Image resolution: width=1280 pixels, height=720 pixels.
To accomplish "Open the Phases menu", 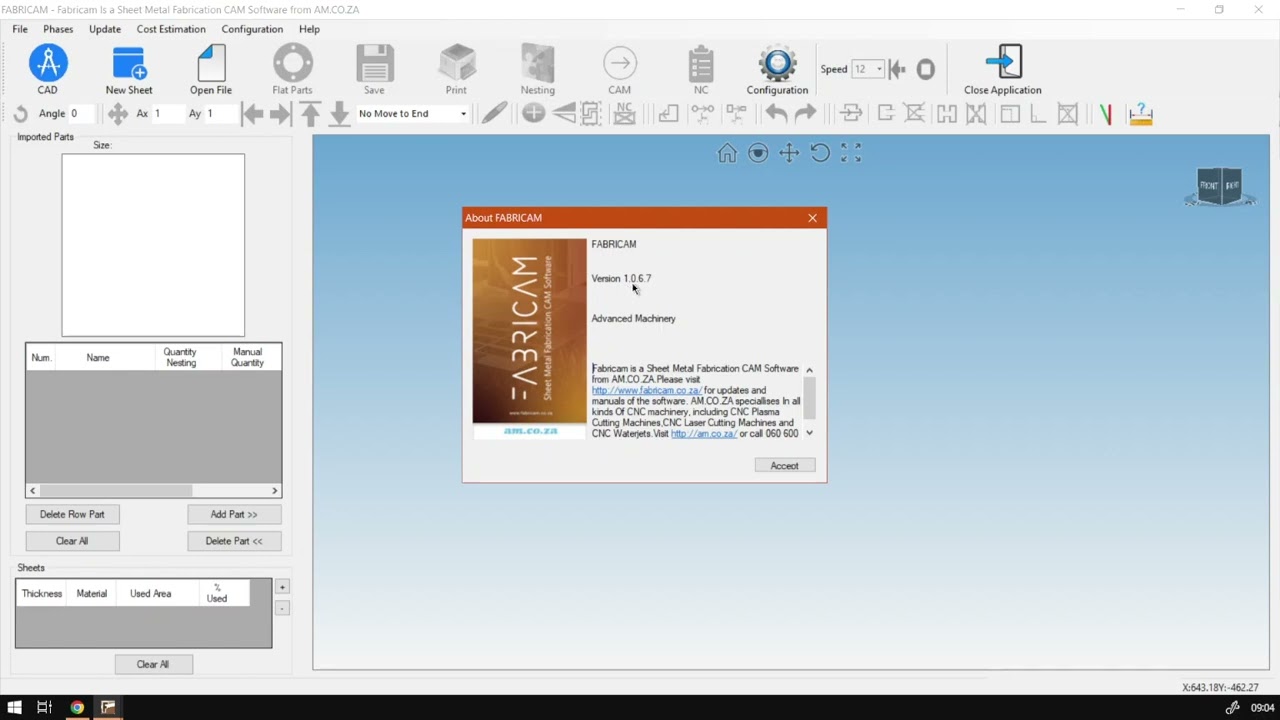I will point(58,29).
